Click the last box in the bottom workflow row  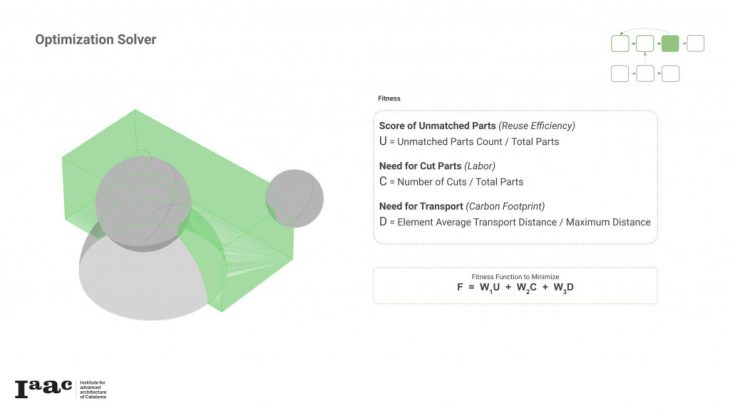point(671,73)
